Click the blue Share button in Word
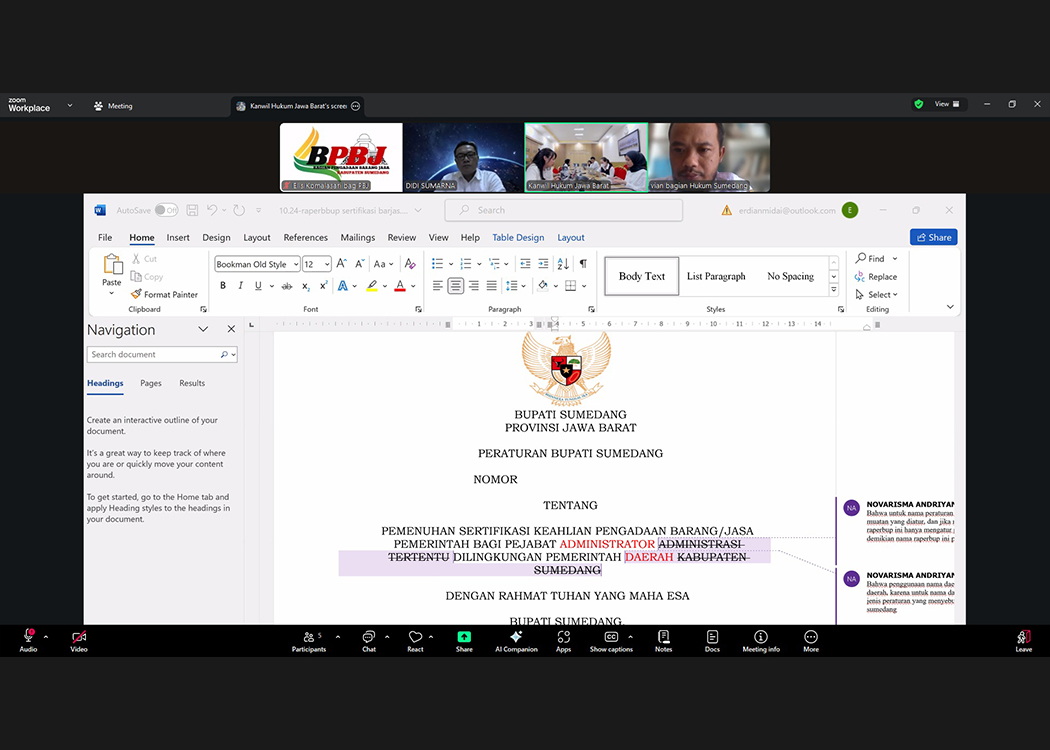 [933, 237]
